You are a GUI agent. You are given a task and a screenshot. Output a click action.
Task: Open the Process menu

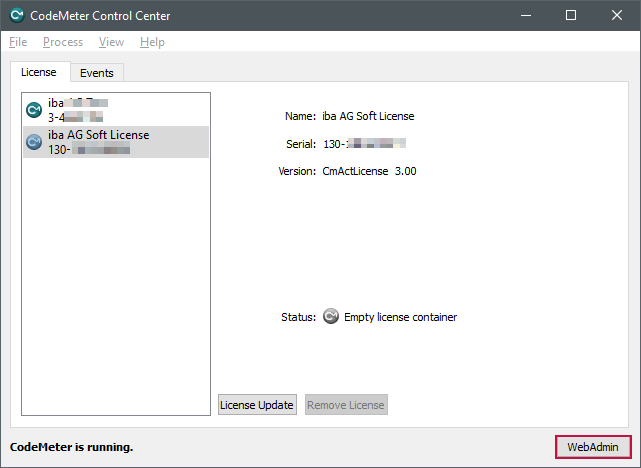click(x=63, y=42)
